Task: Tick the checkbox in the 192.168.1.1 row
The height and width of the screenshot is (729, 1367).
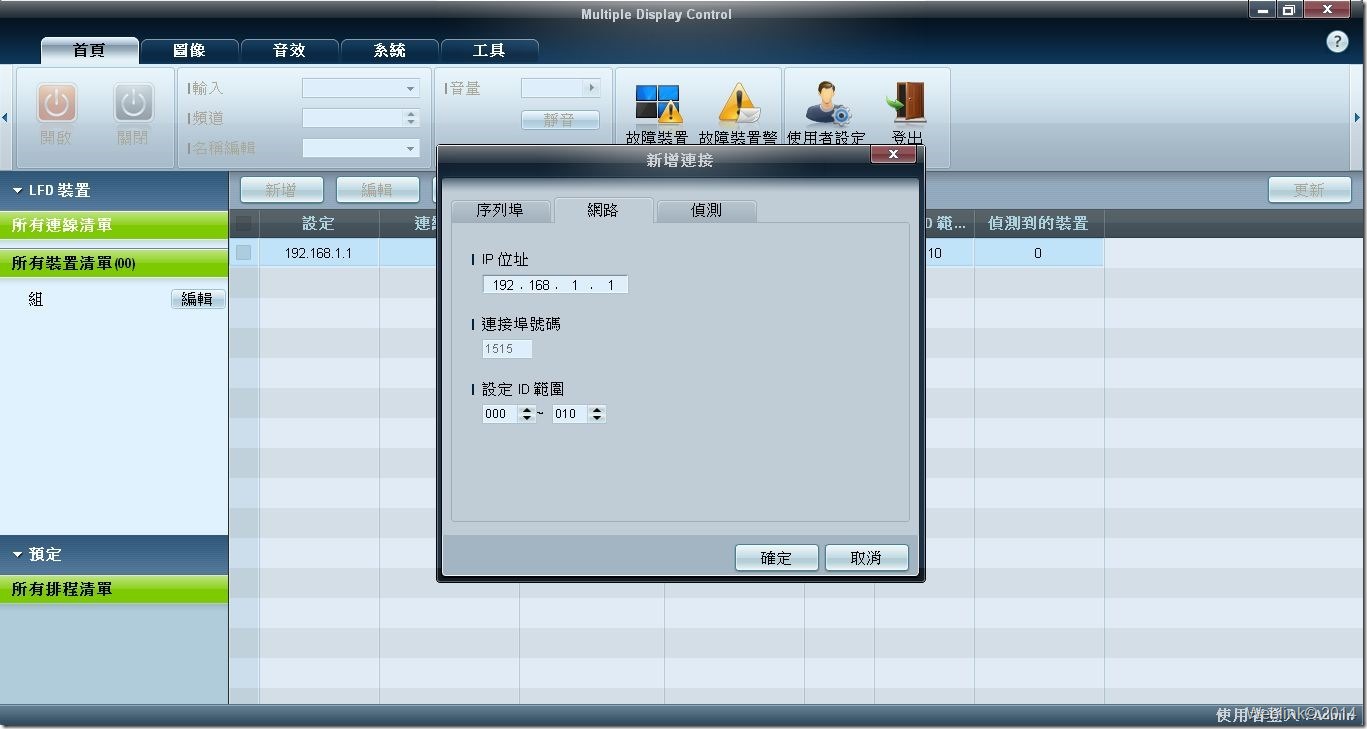Action: point(243,253)
